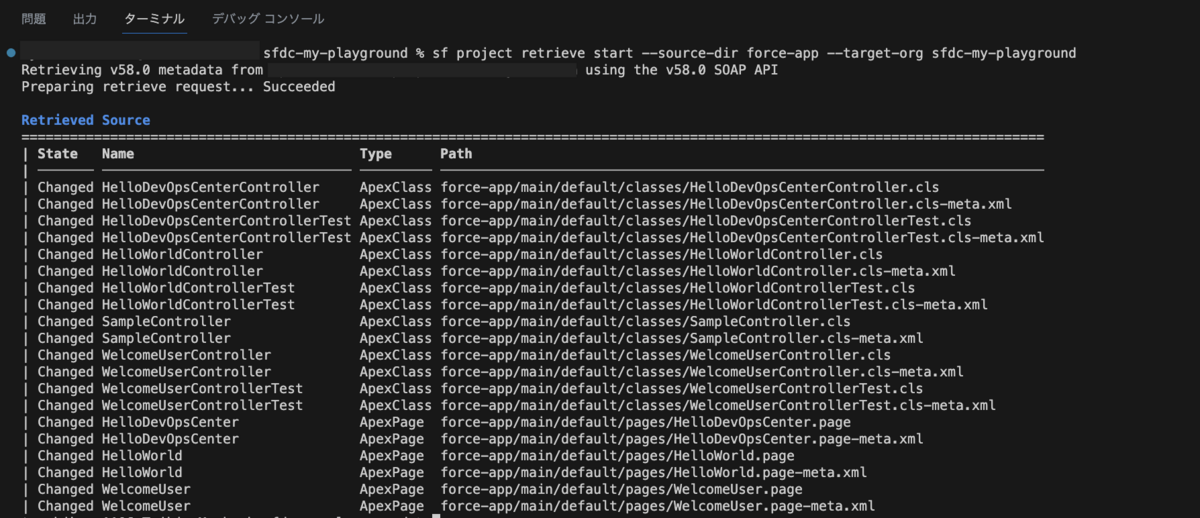
Task: Open HelloDevOpsCenterControllerTest.cls-meta.xml path link
Action: [742, 237]
